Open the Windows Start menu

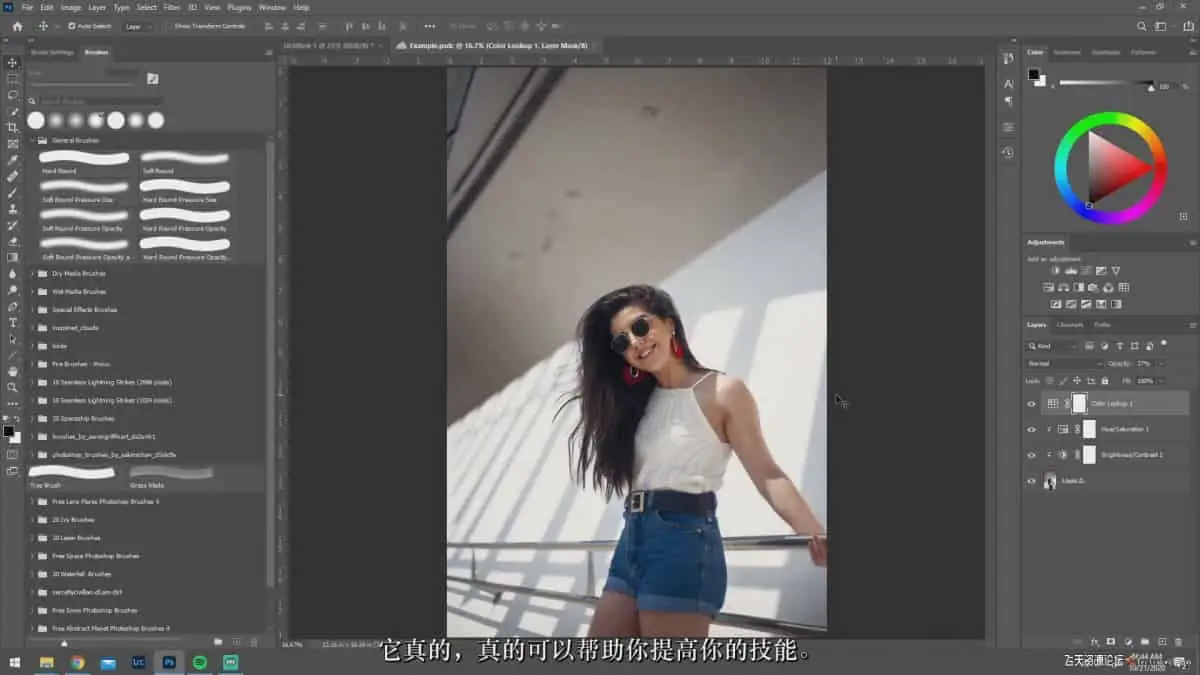15,662
